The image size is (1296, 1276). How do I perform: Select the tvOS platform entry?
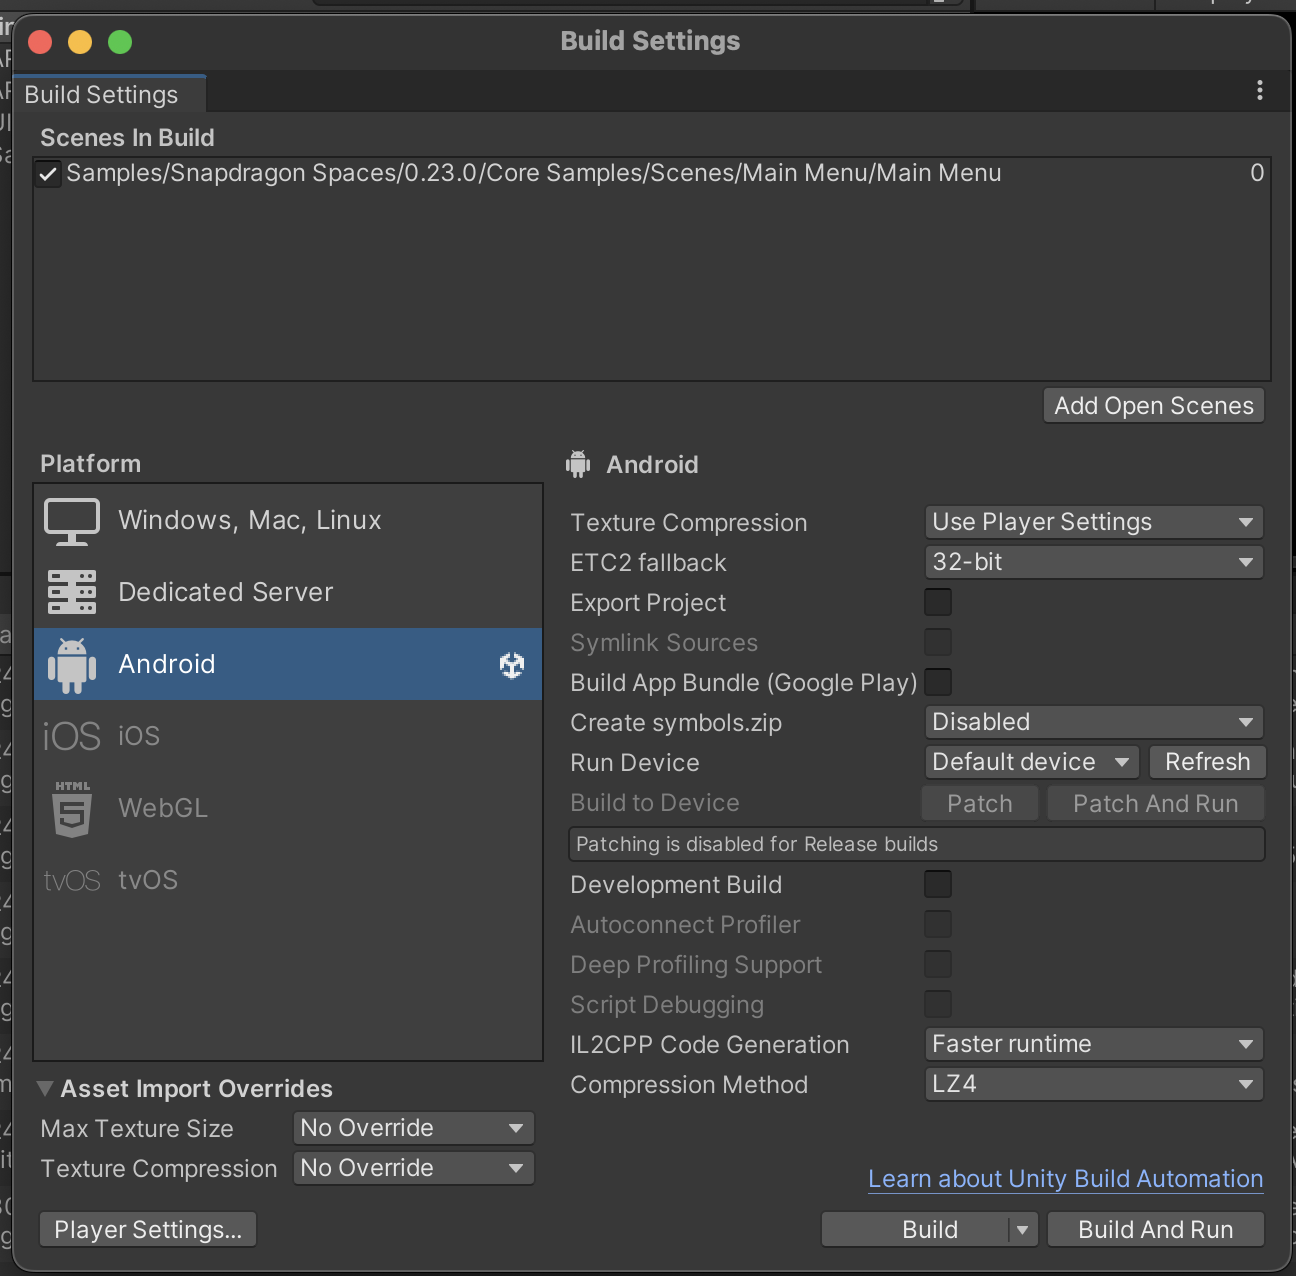[x=288, y=880]
